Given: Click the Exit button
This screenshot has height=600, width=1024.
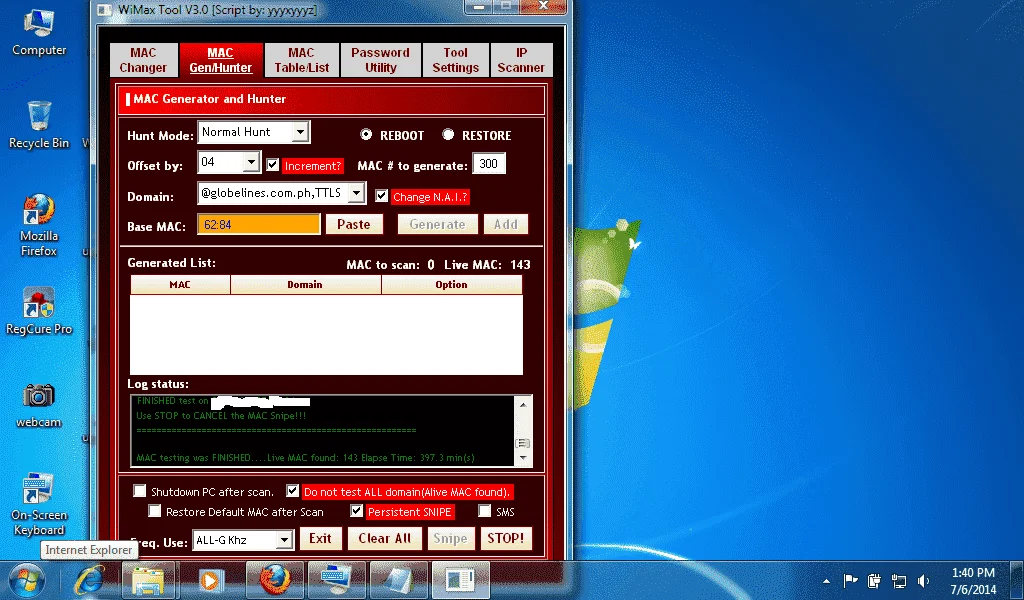Looking at the screenshot, I should [x=321, y=539].
